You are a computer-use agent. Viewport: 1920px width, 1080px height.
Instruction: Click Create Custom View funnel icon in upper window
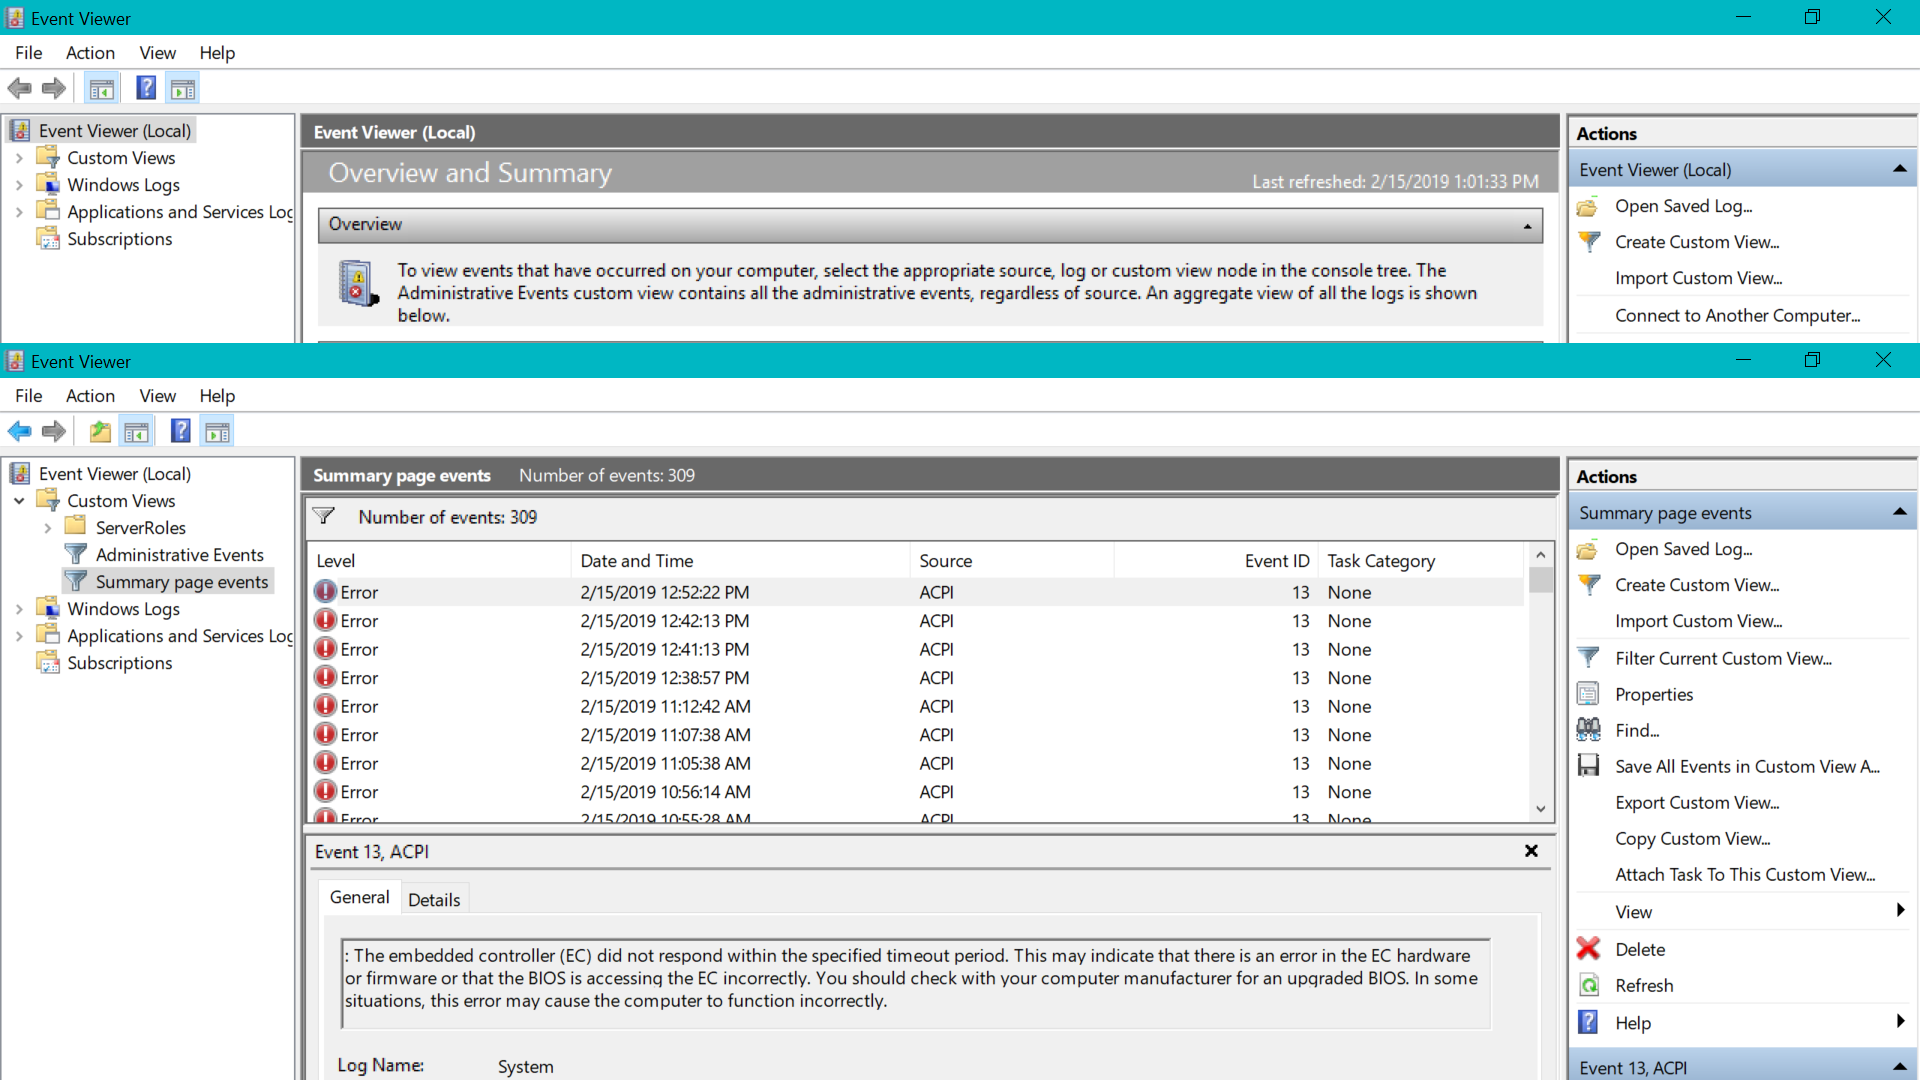click(1588, 242)
